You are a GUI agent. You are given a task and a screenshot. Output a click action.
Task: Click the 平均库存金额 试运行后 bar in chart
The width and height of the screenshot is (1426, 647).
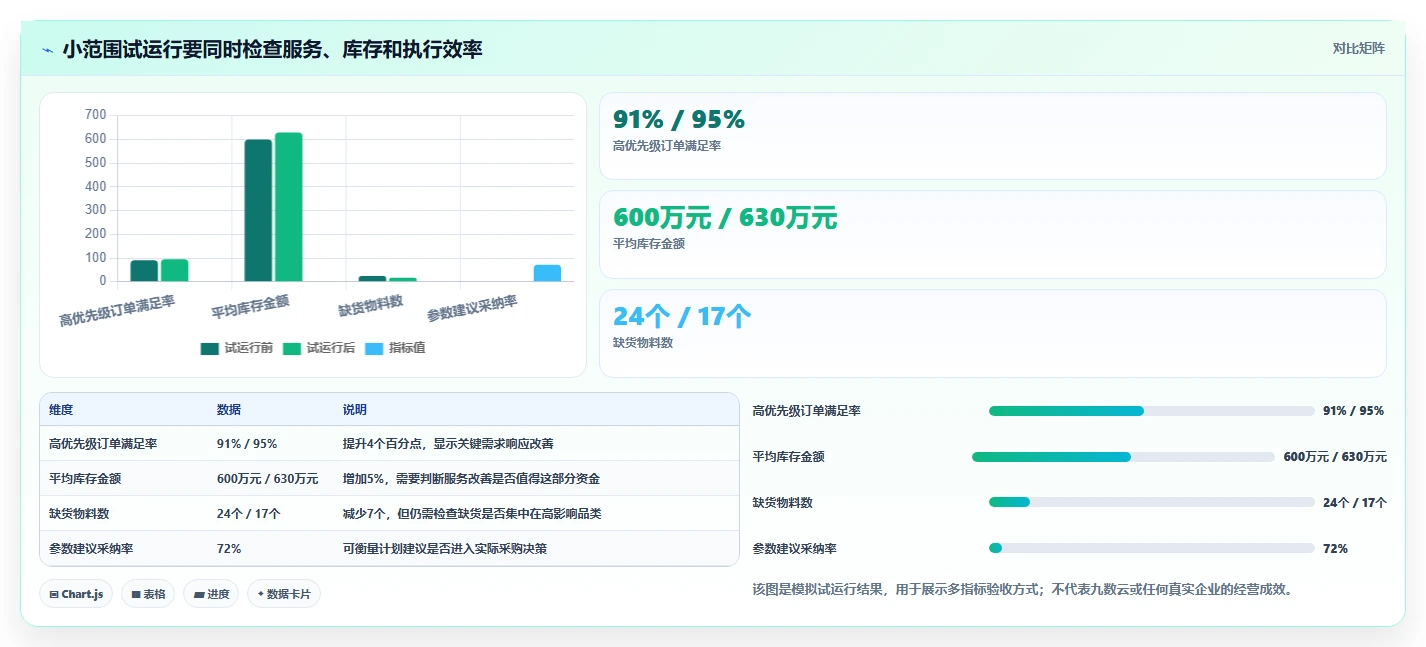click(x=289, y=206)
